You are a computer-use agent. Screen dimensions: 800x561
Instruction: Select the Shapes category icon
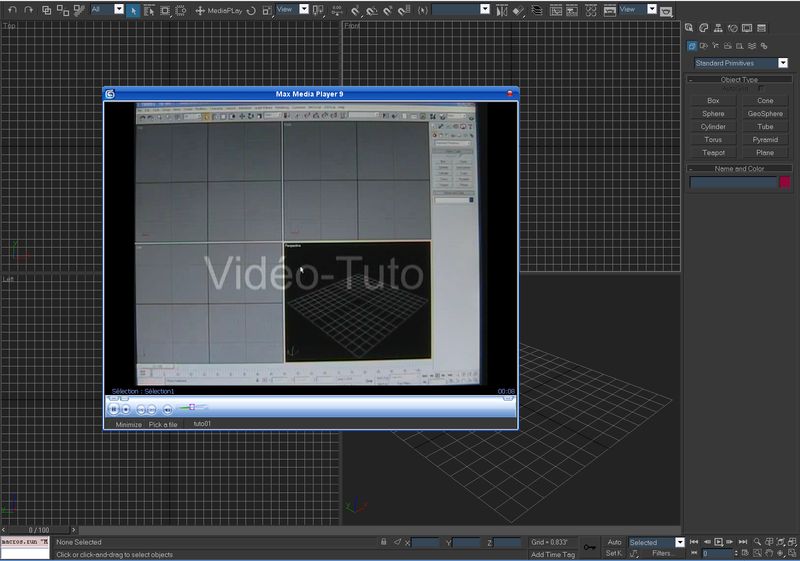click(x=704, y=46)
